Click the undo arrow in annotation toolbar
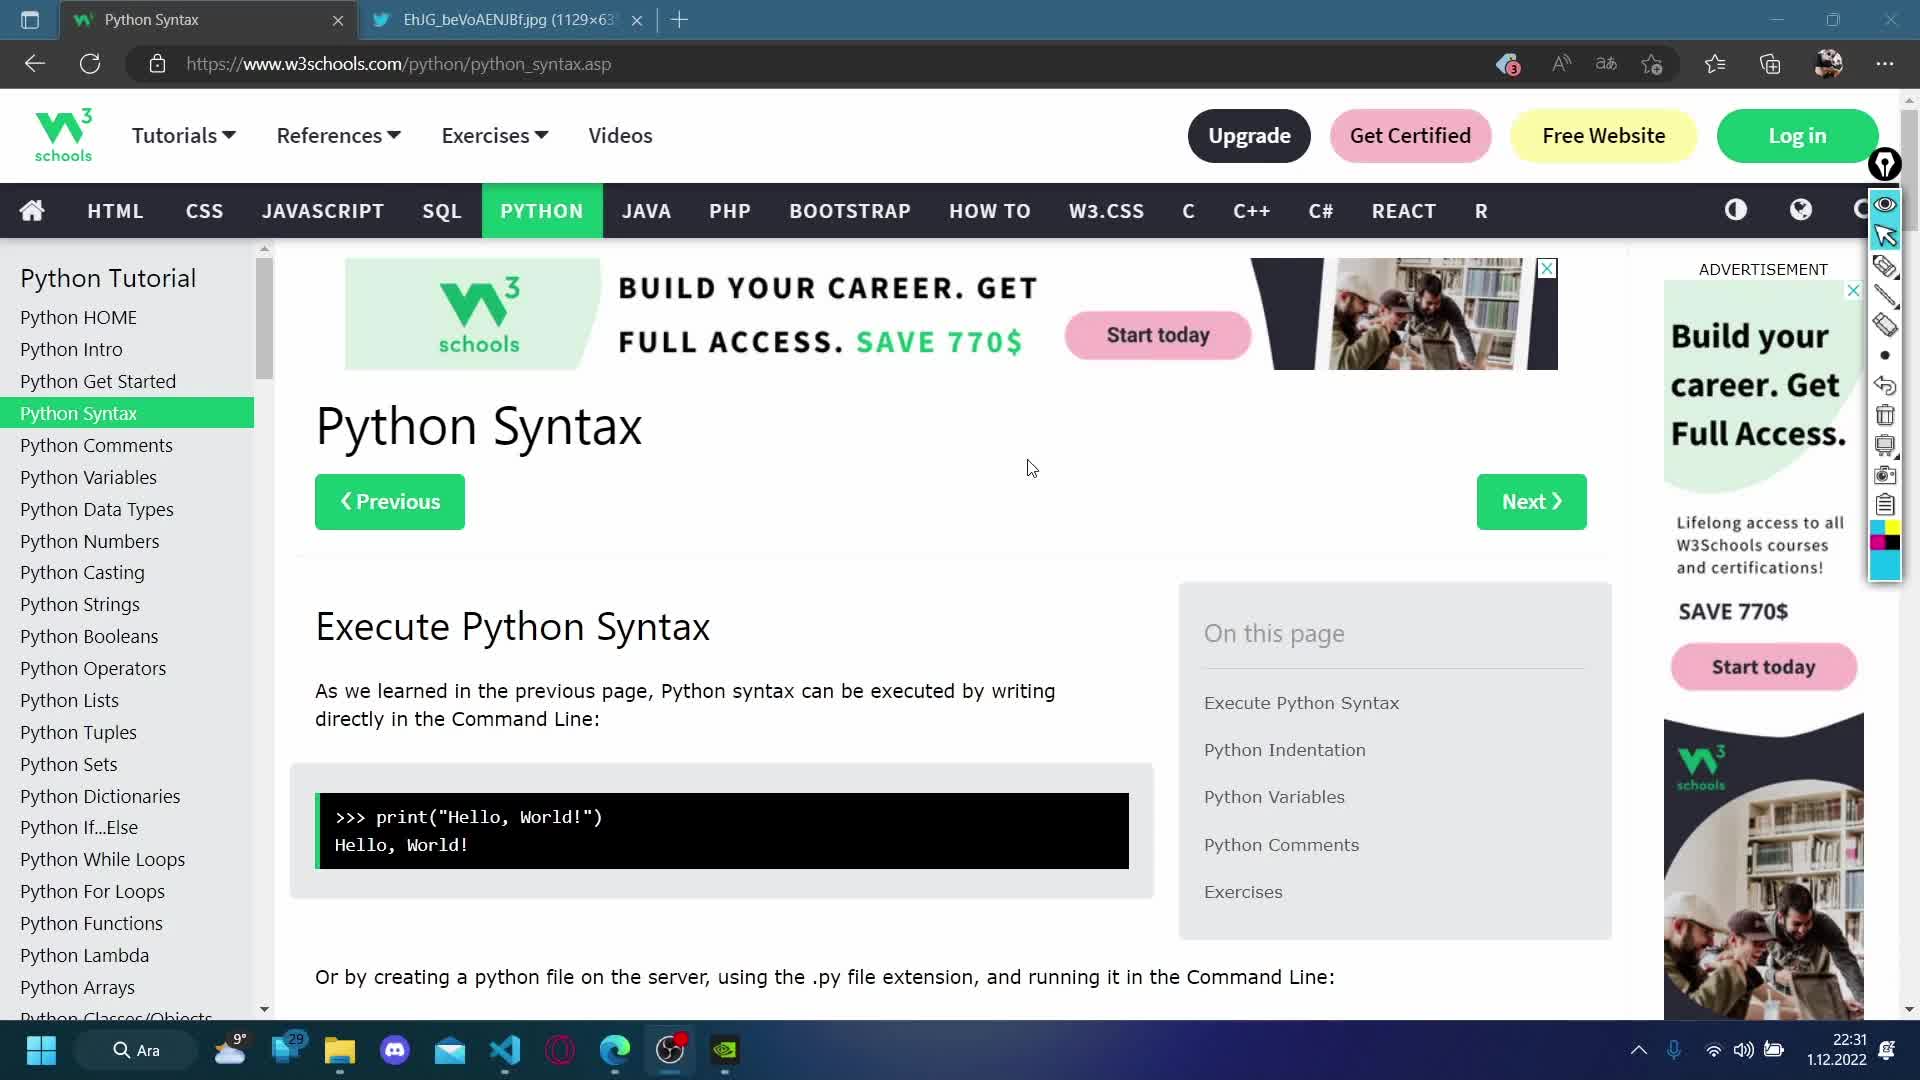The image size is (1920, 1080). click(x=1884, y=385)
